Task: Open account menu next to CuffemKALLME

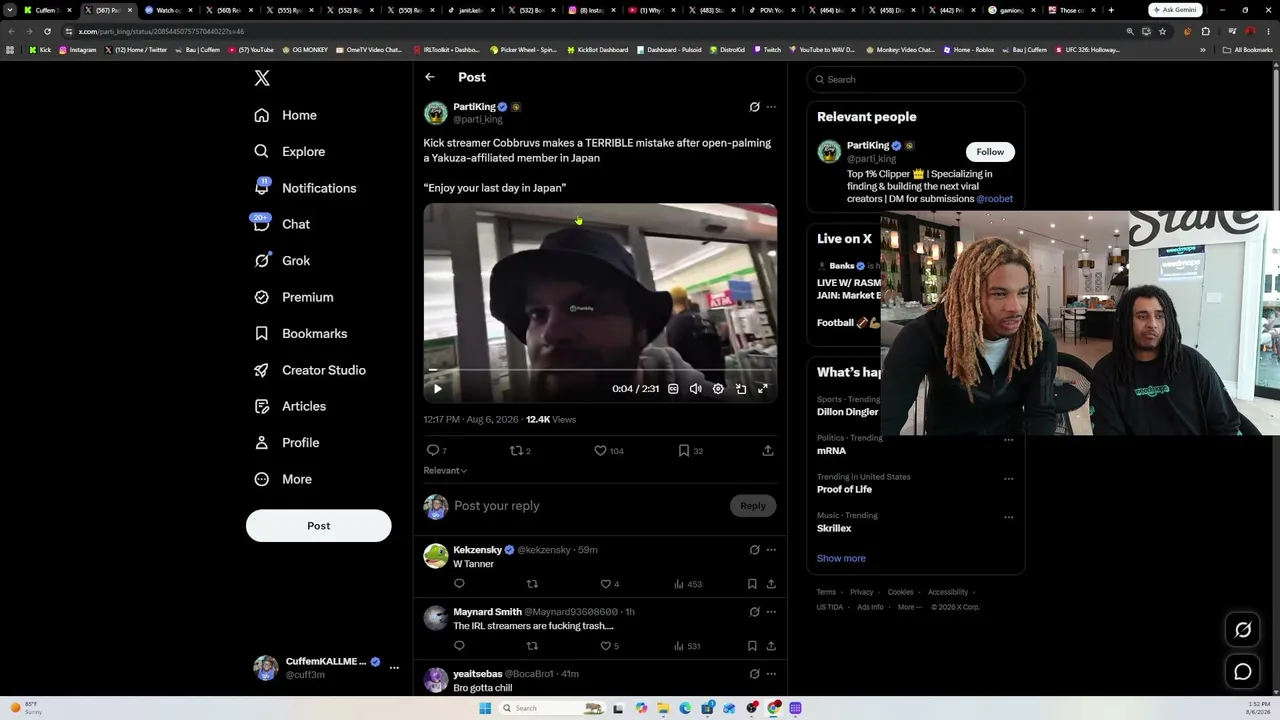Action: click(394, 668)
